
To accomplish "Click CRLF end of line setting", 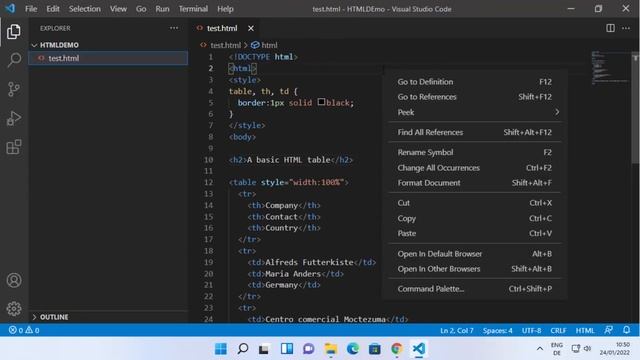I will (x=558, y=330).
